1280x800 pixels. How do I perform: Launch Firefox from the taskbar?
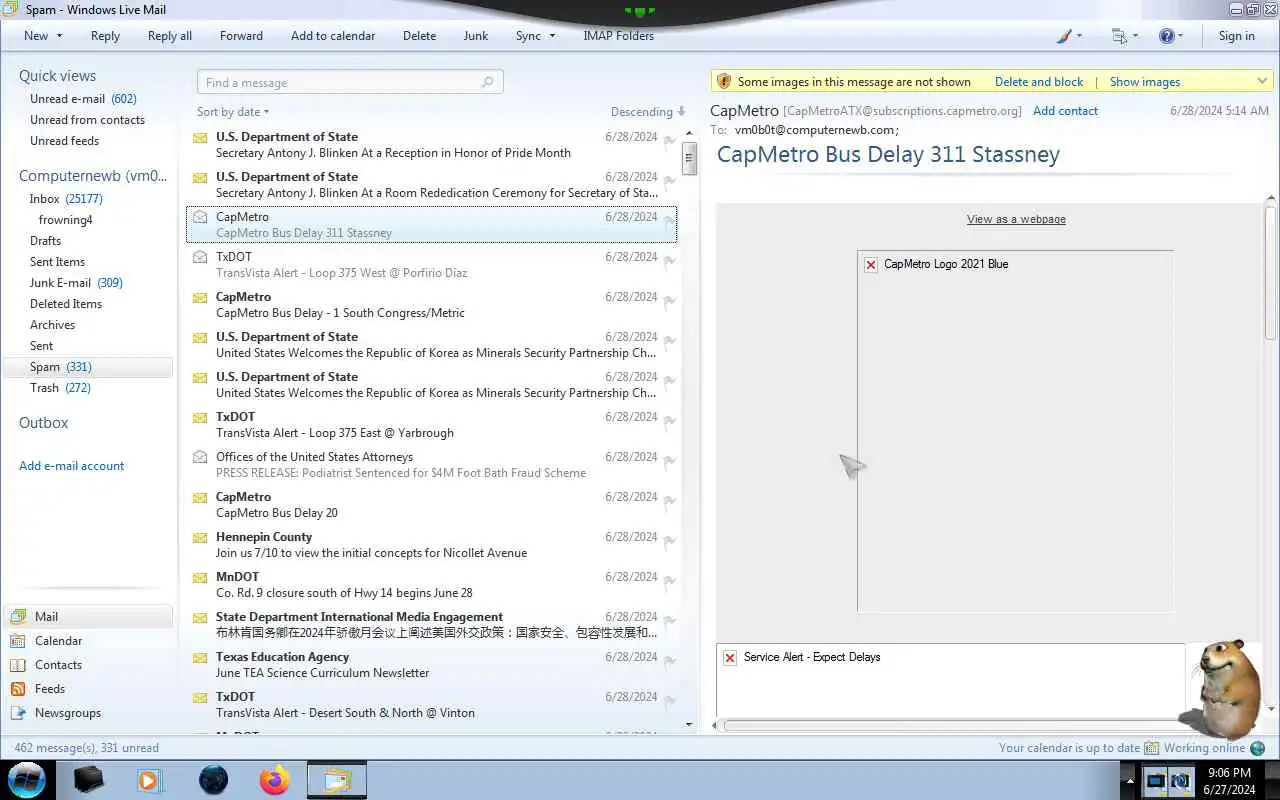pyautogui.click(x=274, y=780)
